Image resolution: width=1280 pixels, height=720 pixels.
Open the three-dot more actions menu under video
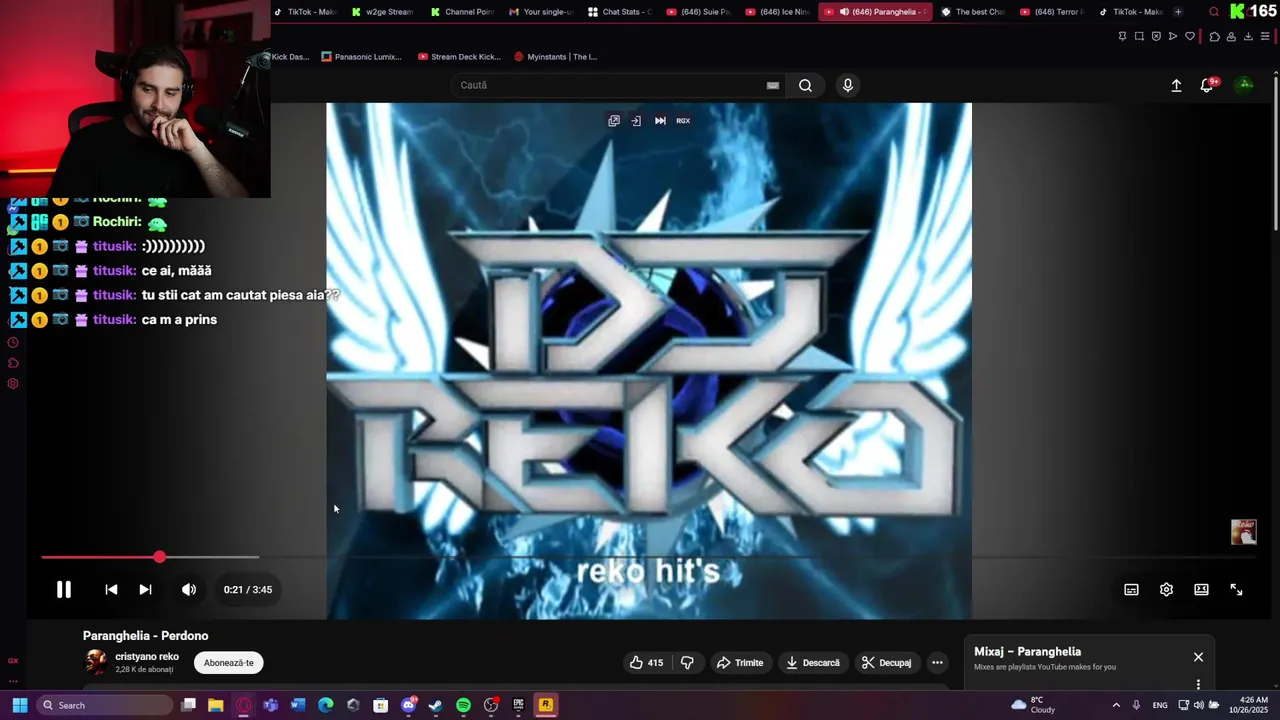(937, 662)
